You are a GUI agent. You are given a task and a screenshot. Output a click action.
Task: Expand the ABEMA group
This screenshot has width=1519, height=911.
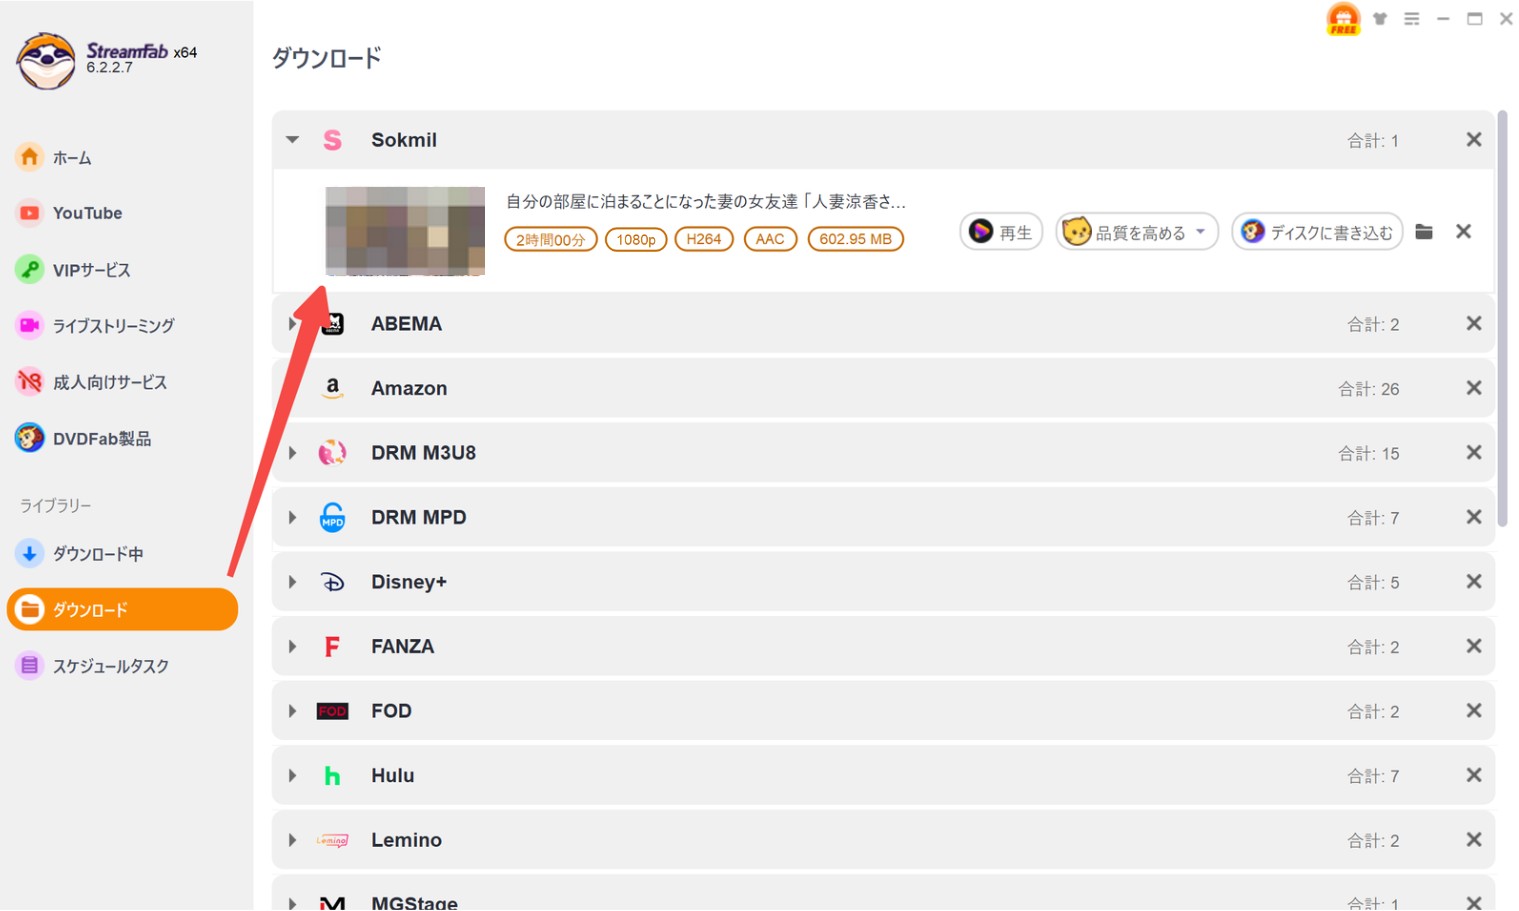(292, 323)
